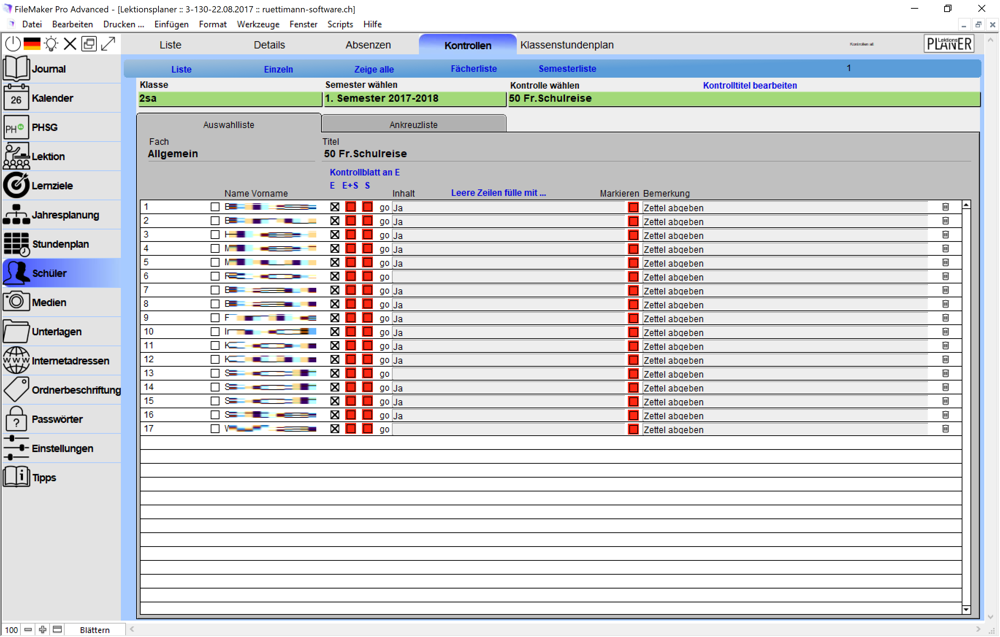This screenshot has width=1000, height=637.
Task: Open Internetadressen via the globe icon
Action: pyautogui.click(x=16, y=360)
